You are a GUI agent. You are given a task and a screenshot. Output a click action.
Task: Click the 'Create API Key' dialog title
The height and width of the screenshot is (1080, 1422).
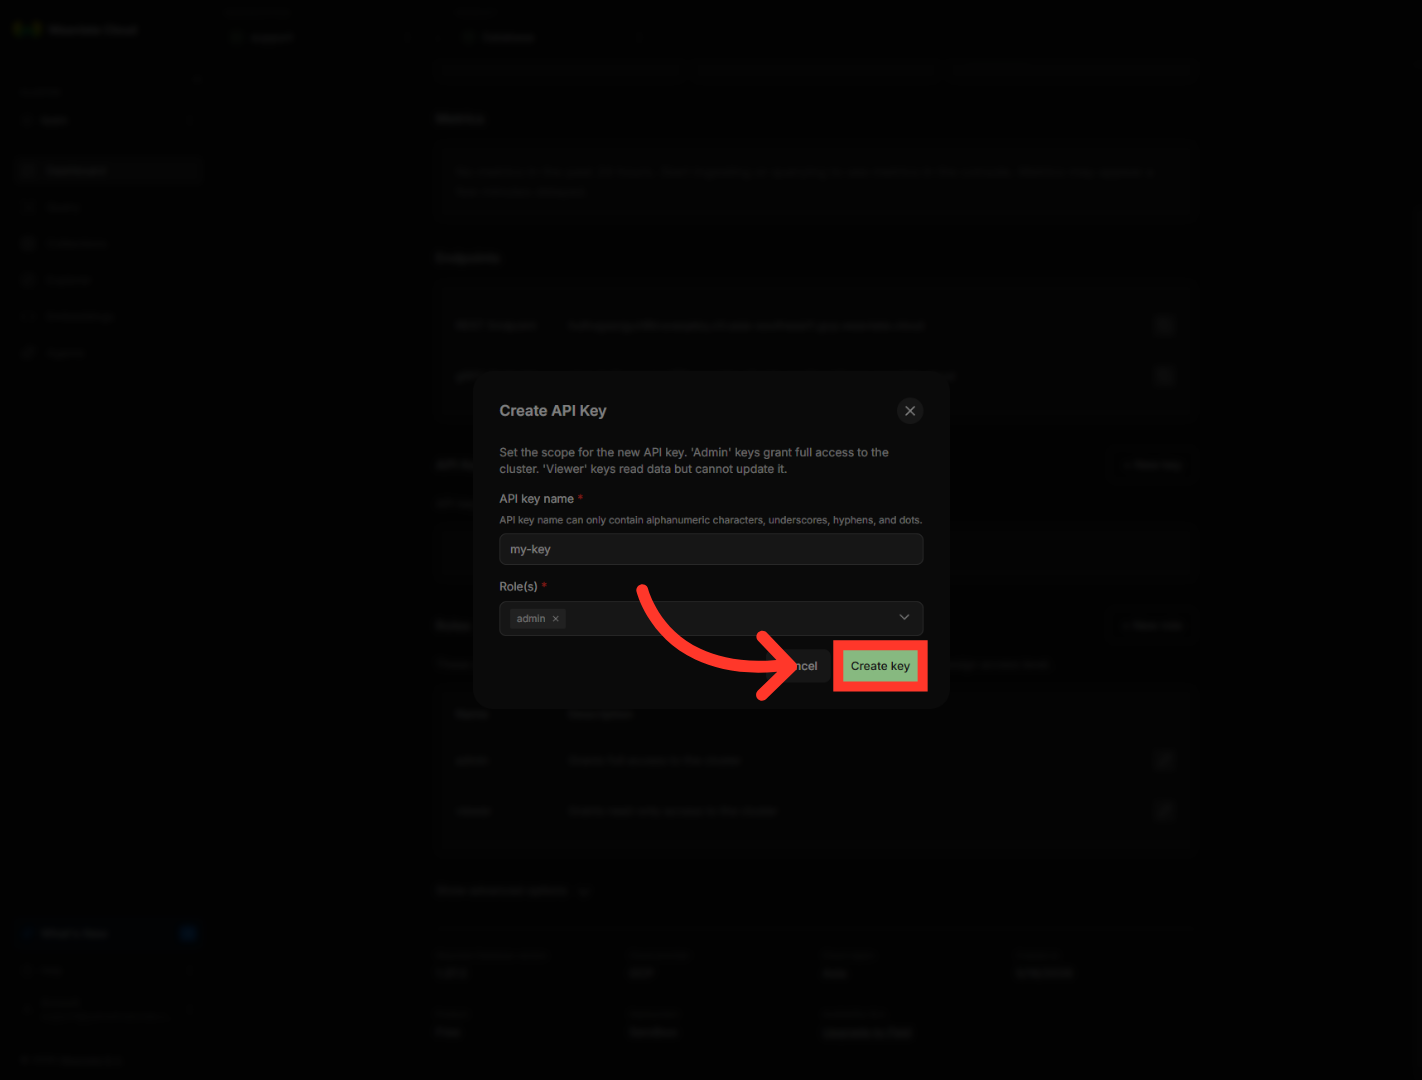553,411
